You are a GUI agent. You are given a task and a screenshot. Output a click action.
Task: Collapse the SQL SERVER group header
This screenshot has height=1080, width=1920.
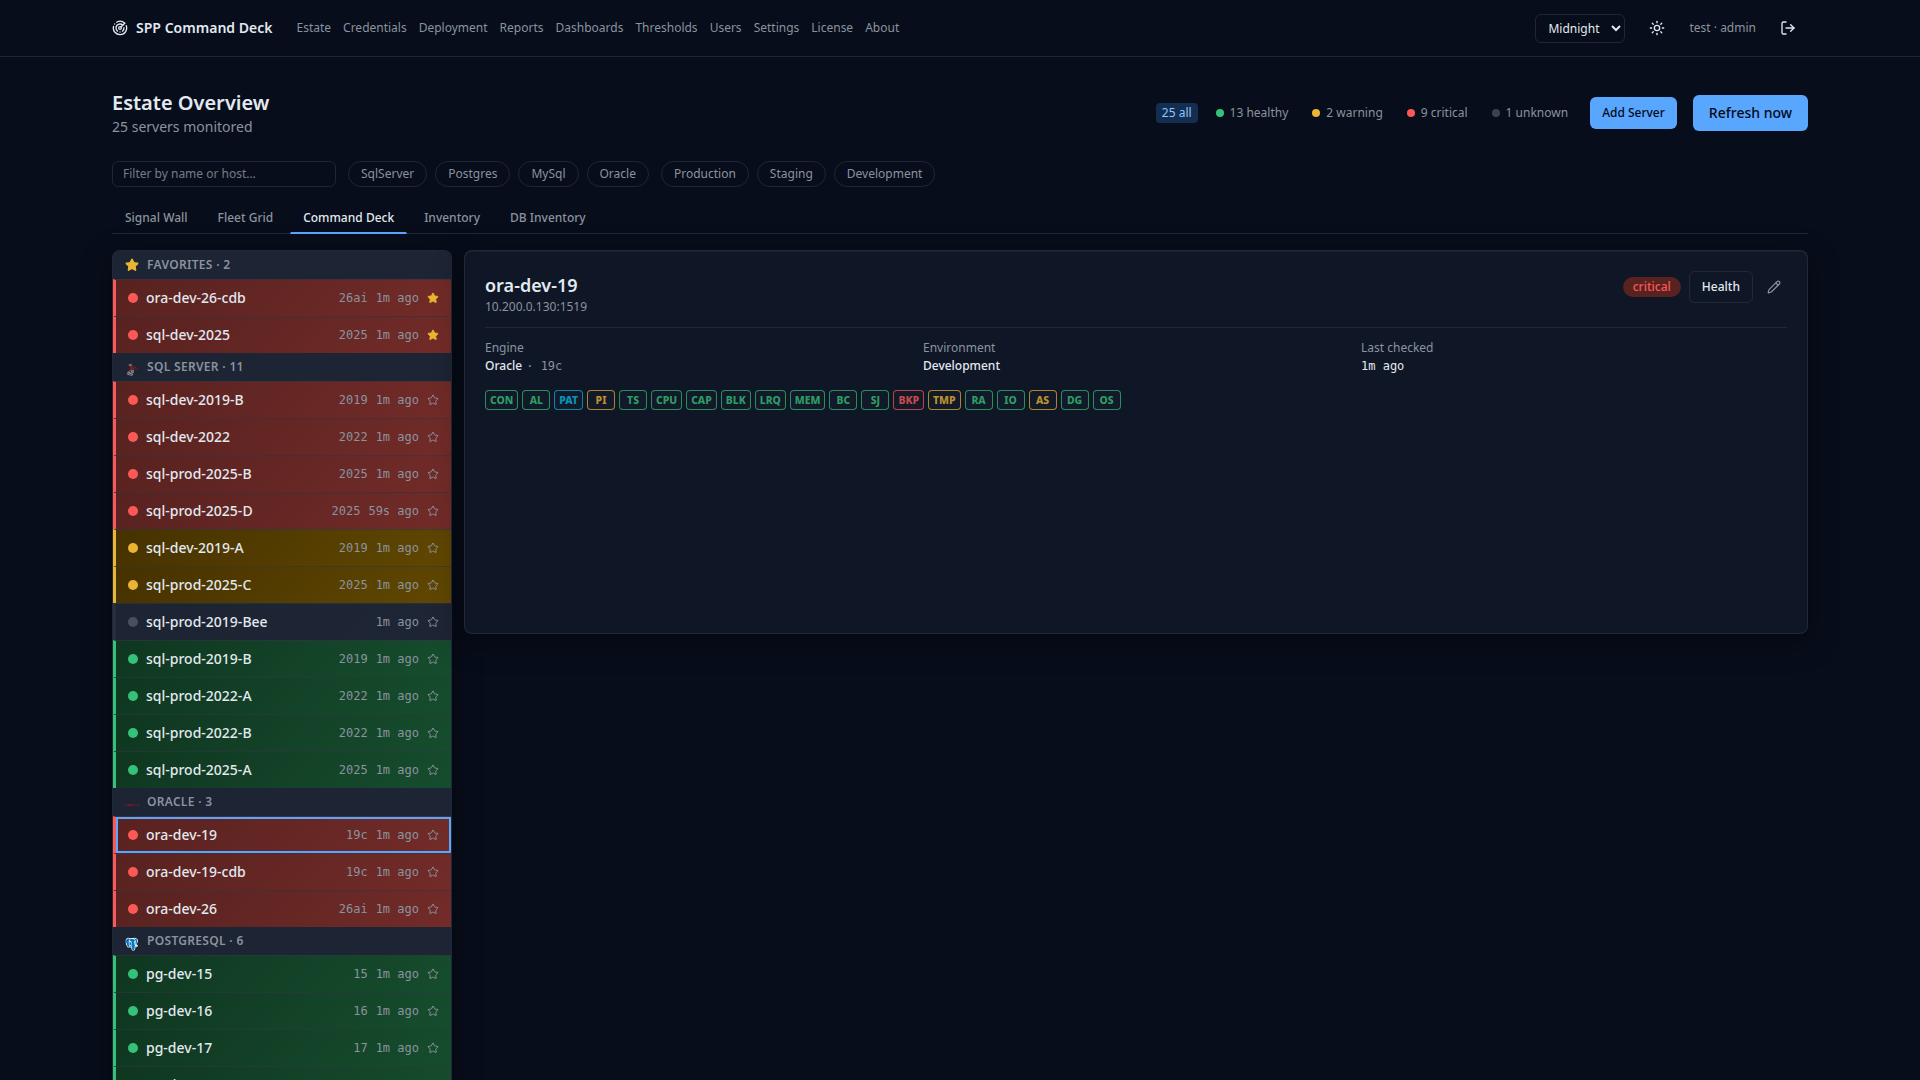(x=282, y=367)
